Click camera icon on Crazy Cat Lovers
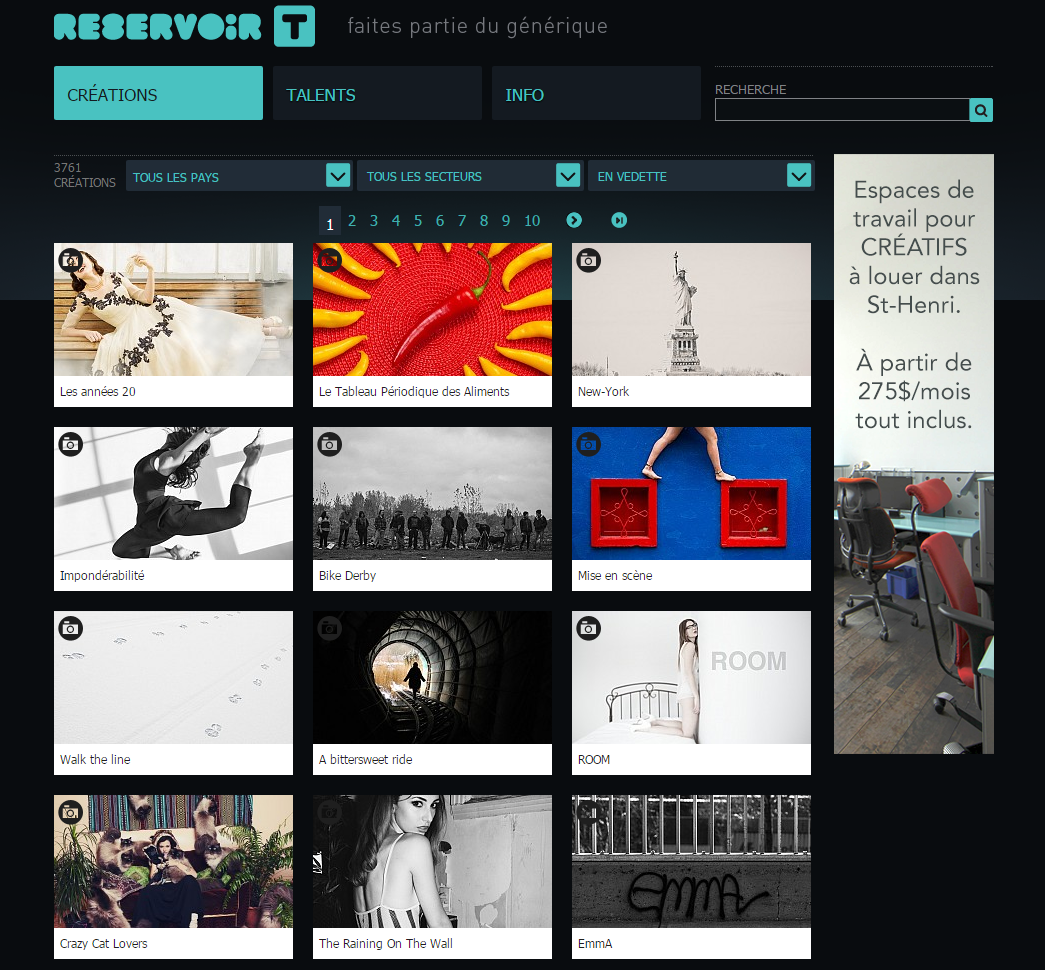Viewport: 1045px width, 970px height. point(71,812)
